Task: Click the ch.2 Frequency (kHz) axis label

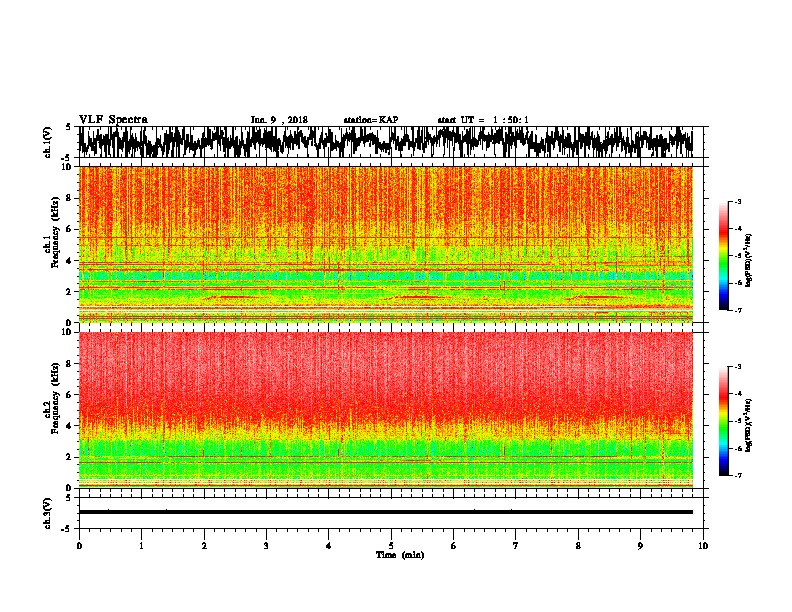Action: [53, 398]
